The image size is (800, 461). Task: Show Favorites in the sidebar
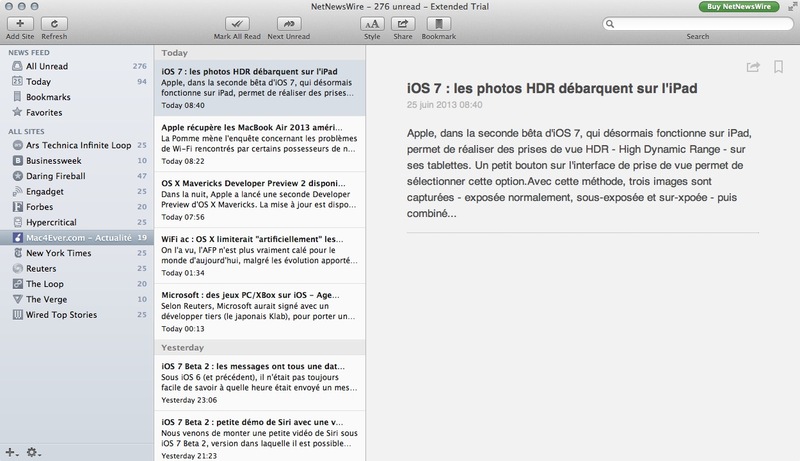tap(77, 112)
